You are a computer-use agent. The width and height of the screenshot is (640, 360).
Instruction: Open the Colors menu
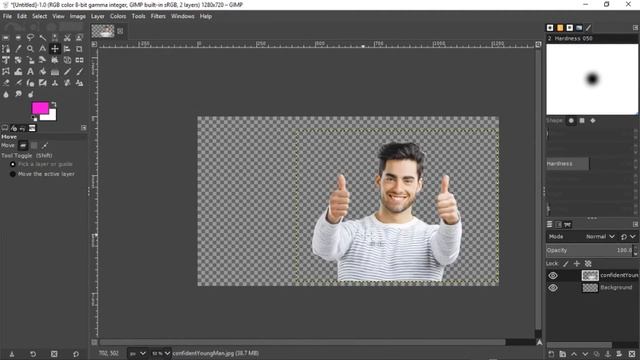click(x=118, y=16)
